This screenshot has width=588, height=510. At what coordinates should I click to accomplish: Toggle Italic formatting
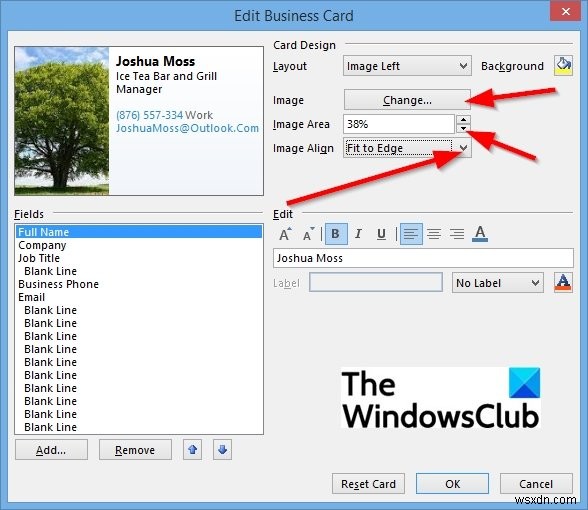[x=358, y=234]
